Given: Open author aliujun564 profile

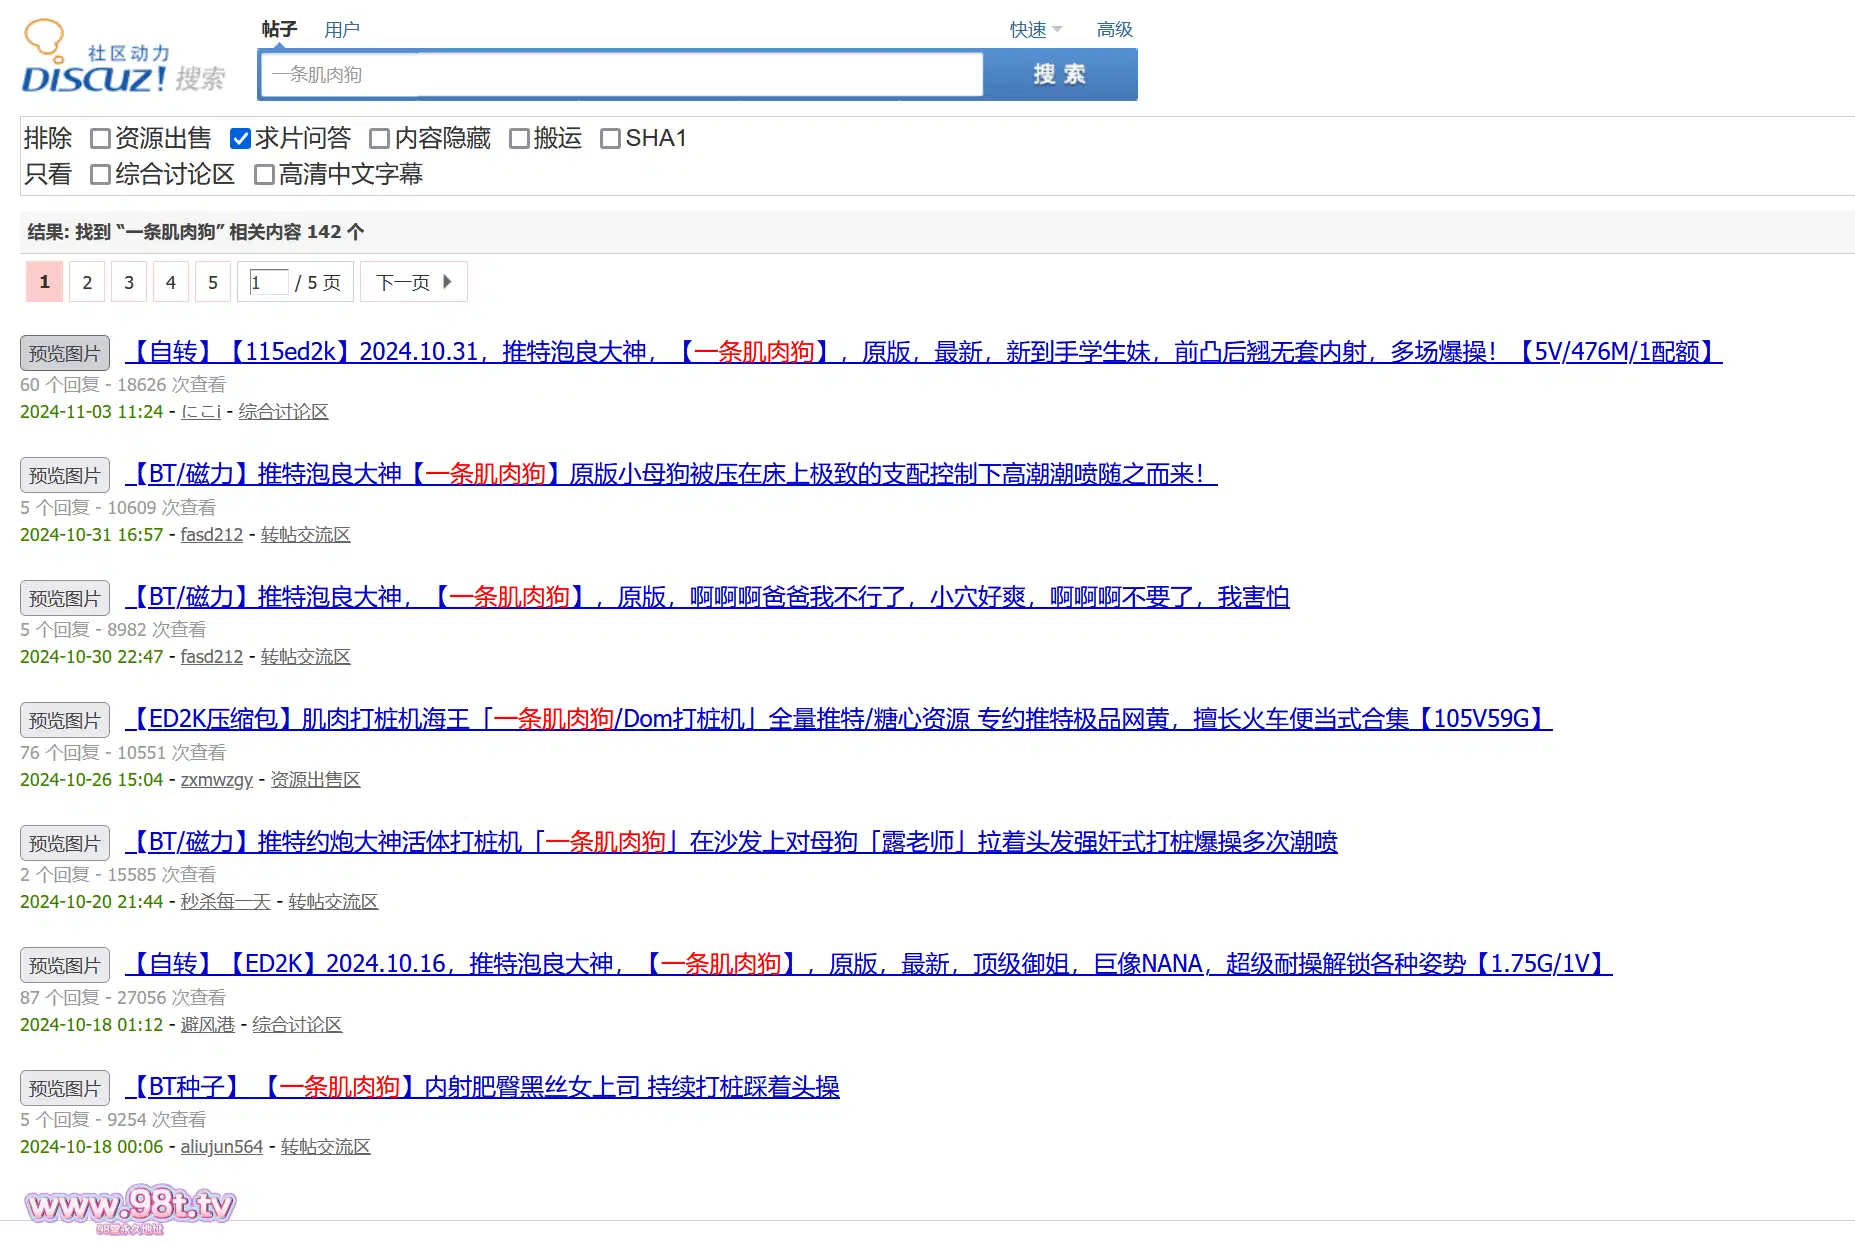Looking at the screenshot, I should (x=222, y=1147).
